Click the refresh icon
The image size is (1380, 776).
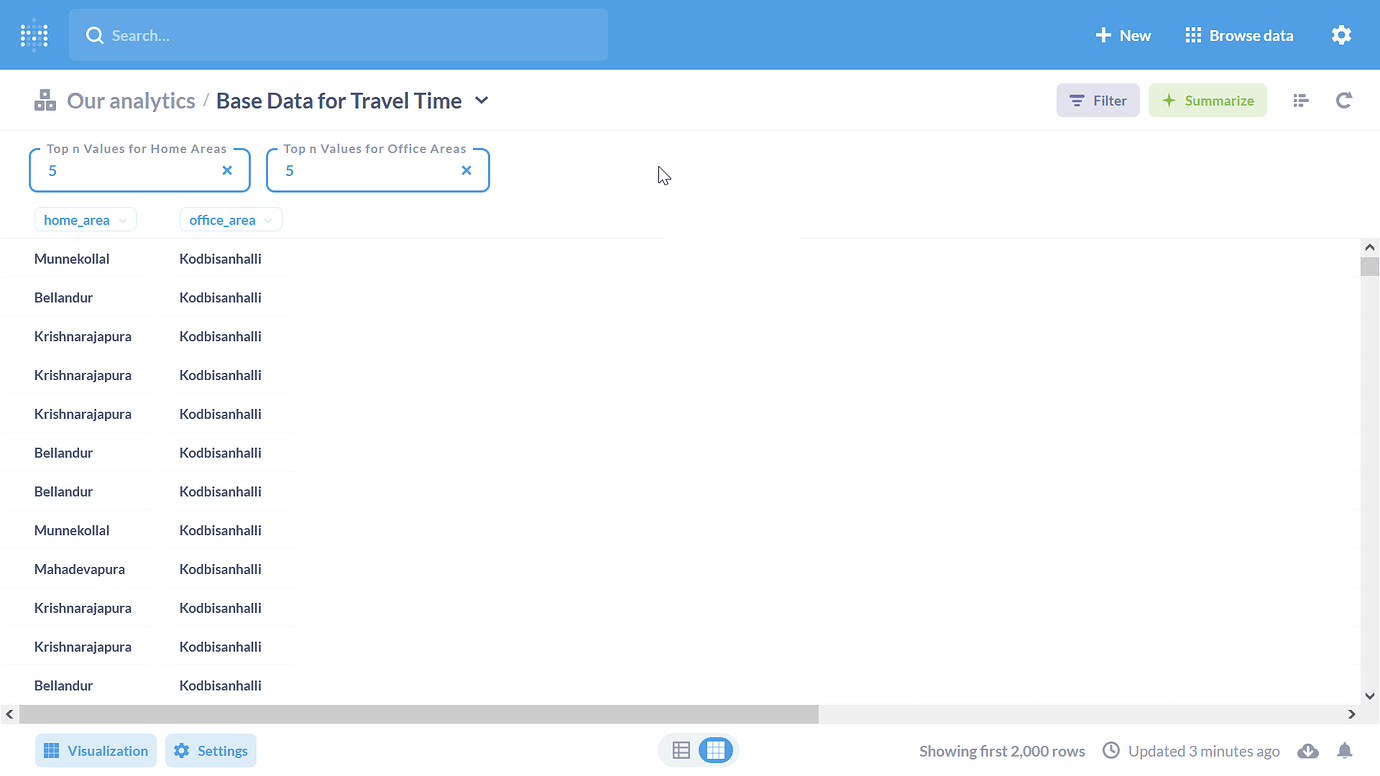point(1344,100)
